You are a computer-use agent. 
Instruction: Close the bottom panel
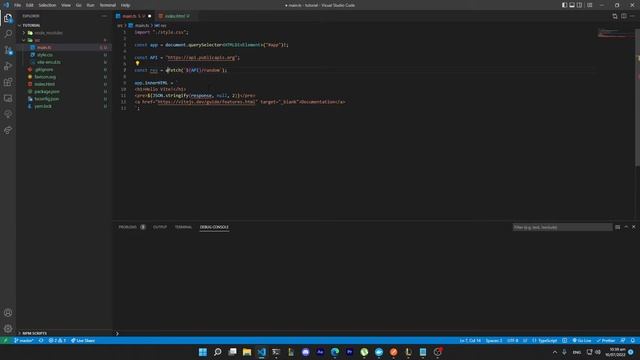point(633,227)
